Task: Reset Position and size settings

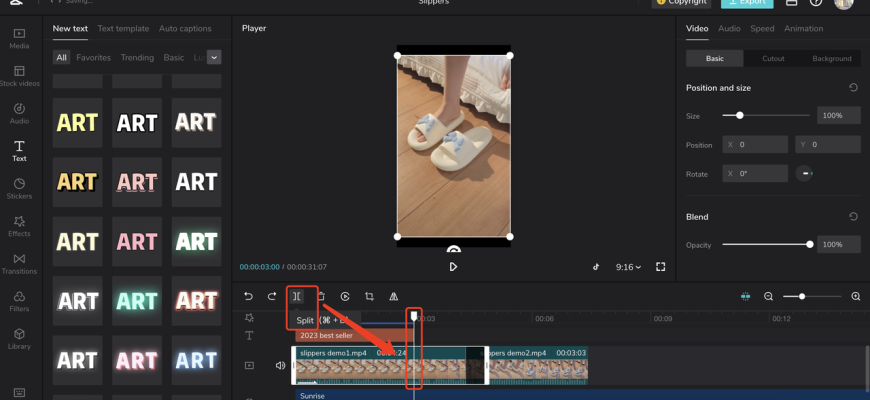Action: tap(853, 88)
